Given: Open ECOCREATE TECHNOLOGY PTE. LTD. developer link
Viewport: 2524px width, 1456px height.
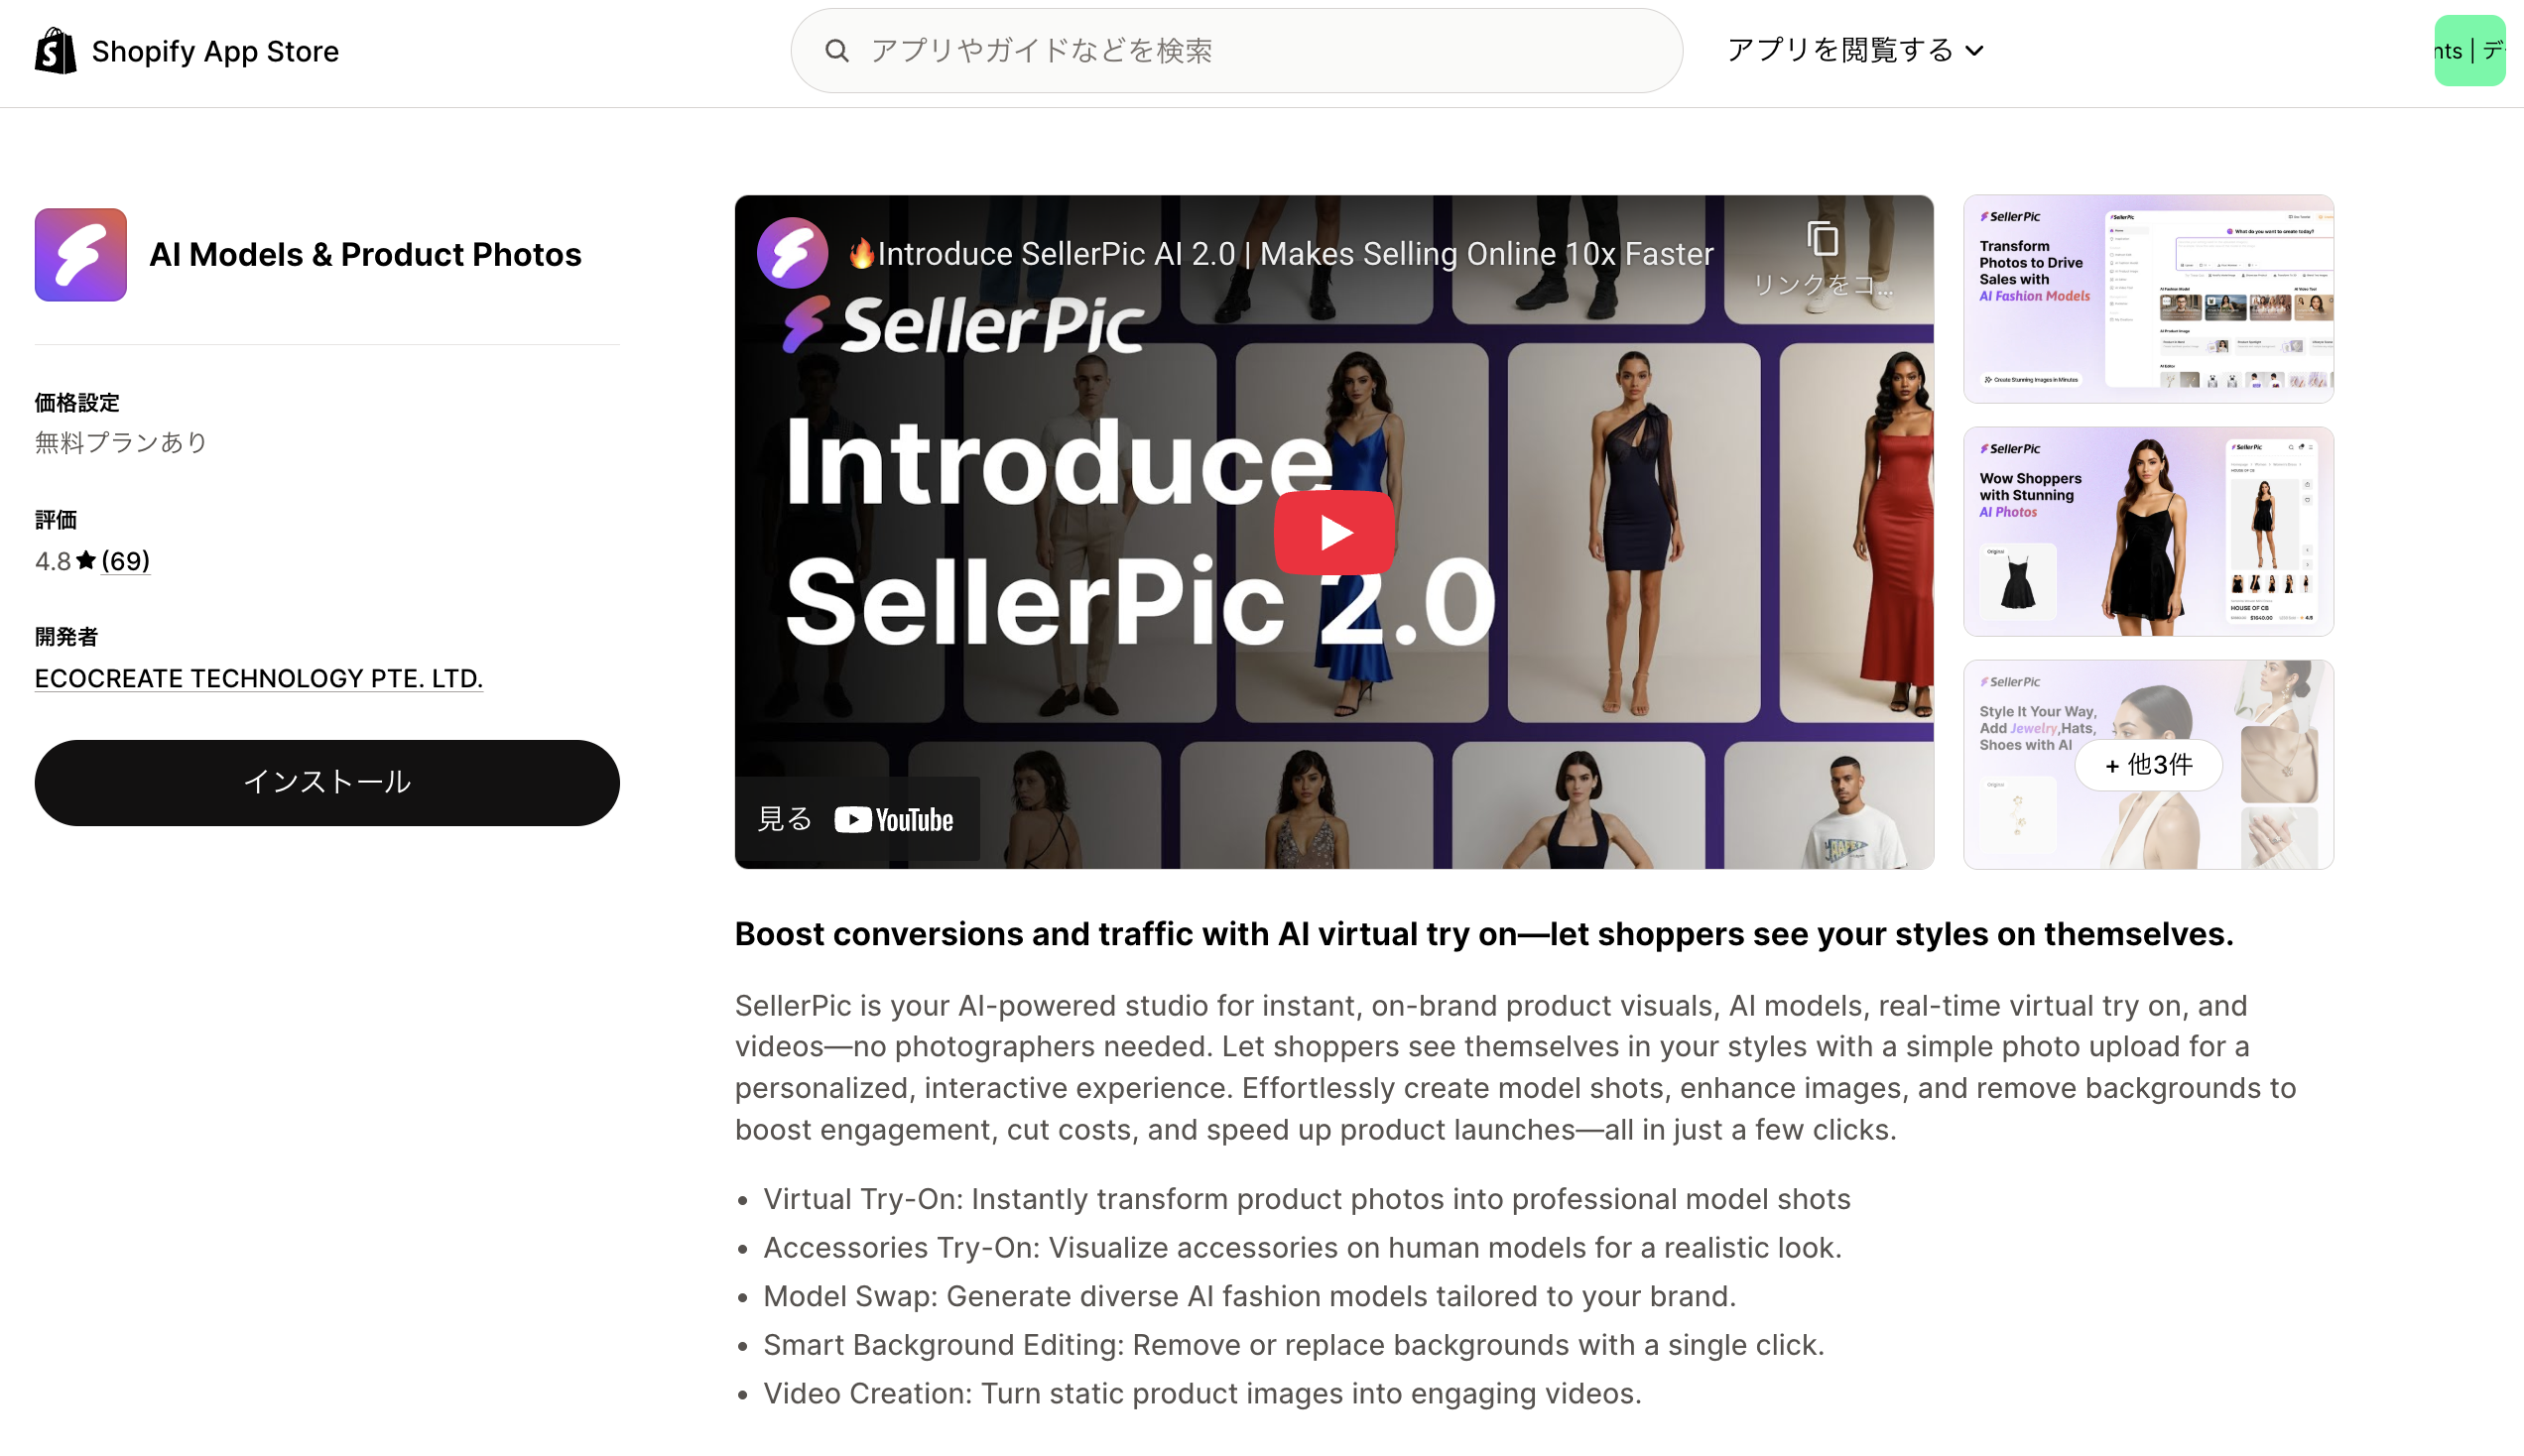Looking at the screenshot, I should [x=259, y=678].
